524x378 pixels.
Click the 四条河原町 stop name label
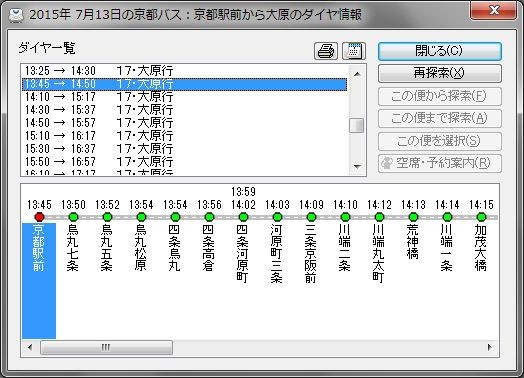tap(243, 254)
